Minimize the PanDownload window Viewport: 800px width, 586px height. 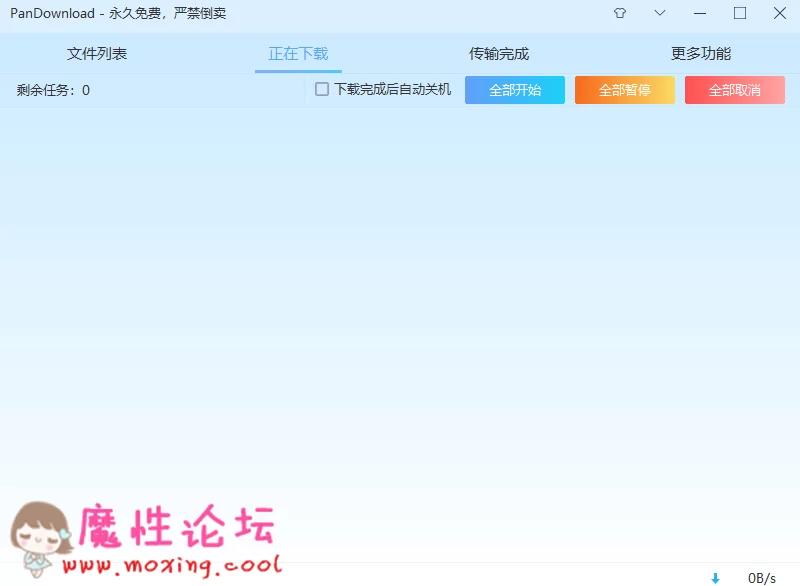tap(700, 13)
